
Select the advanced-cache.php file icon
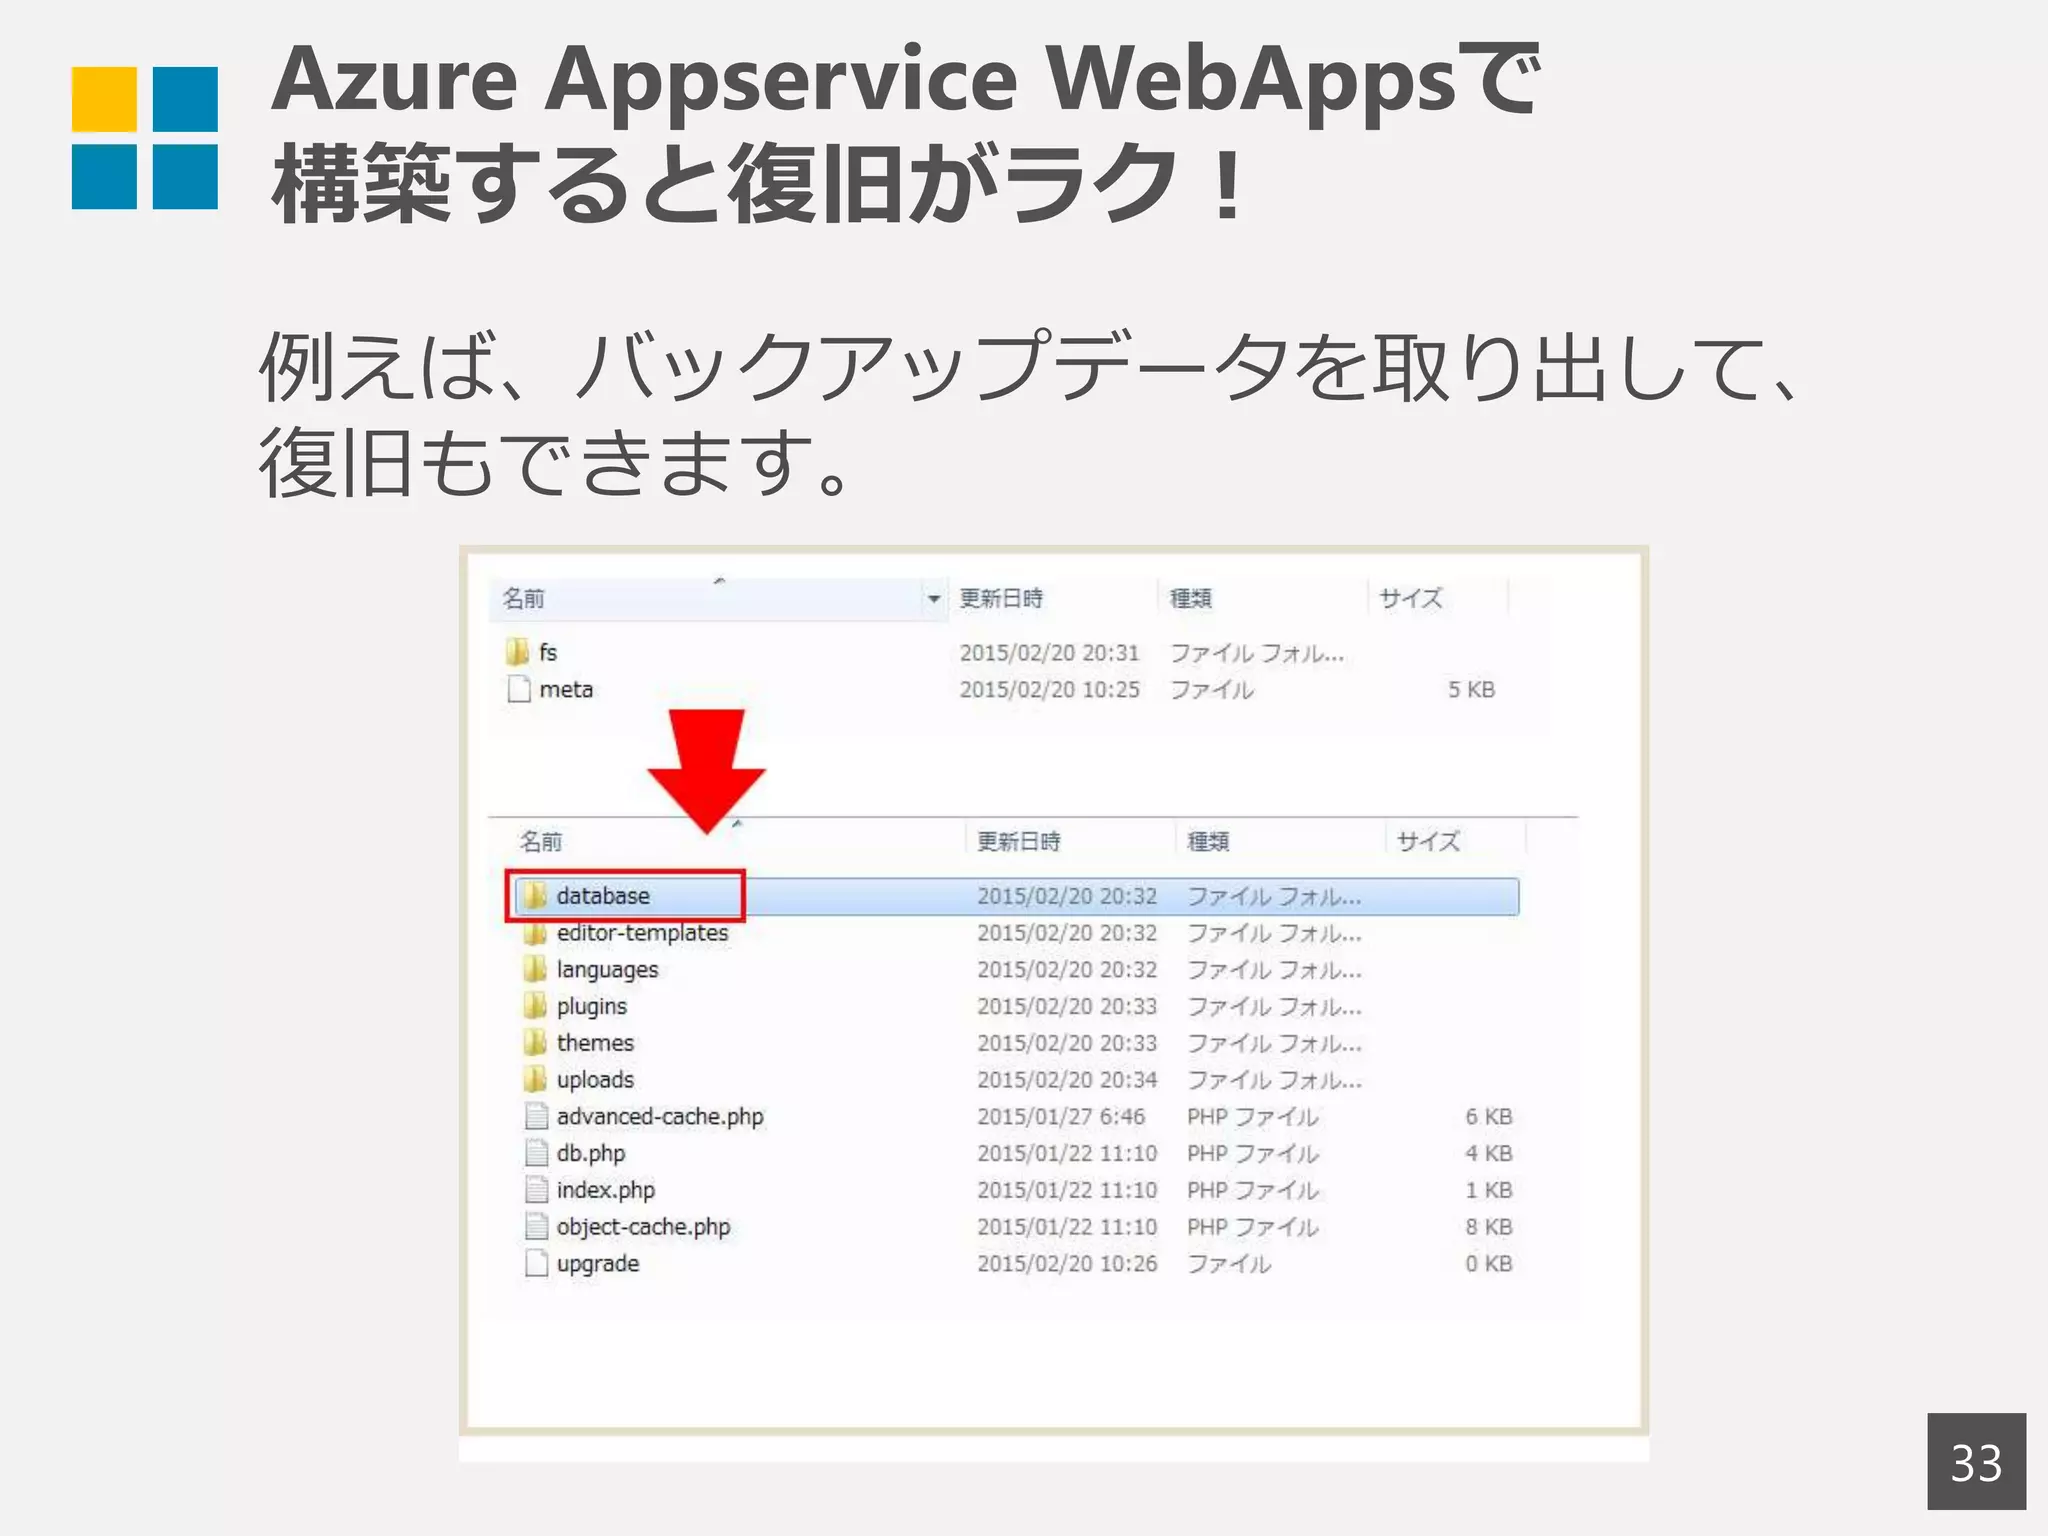536,1116
